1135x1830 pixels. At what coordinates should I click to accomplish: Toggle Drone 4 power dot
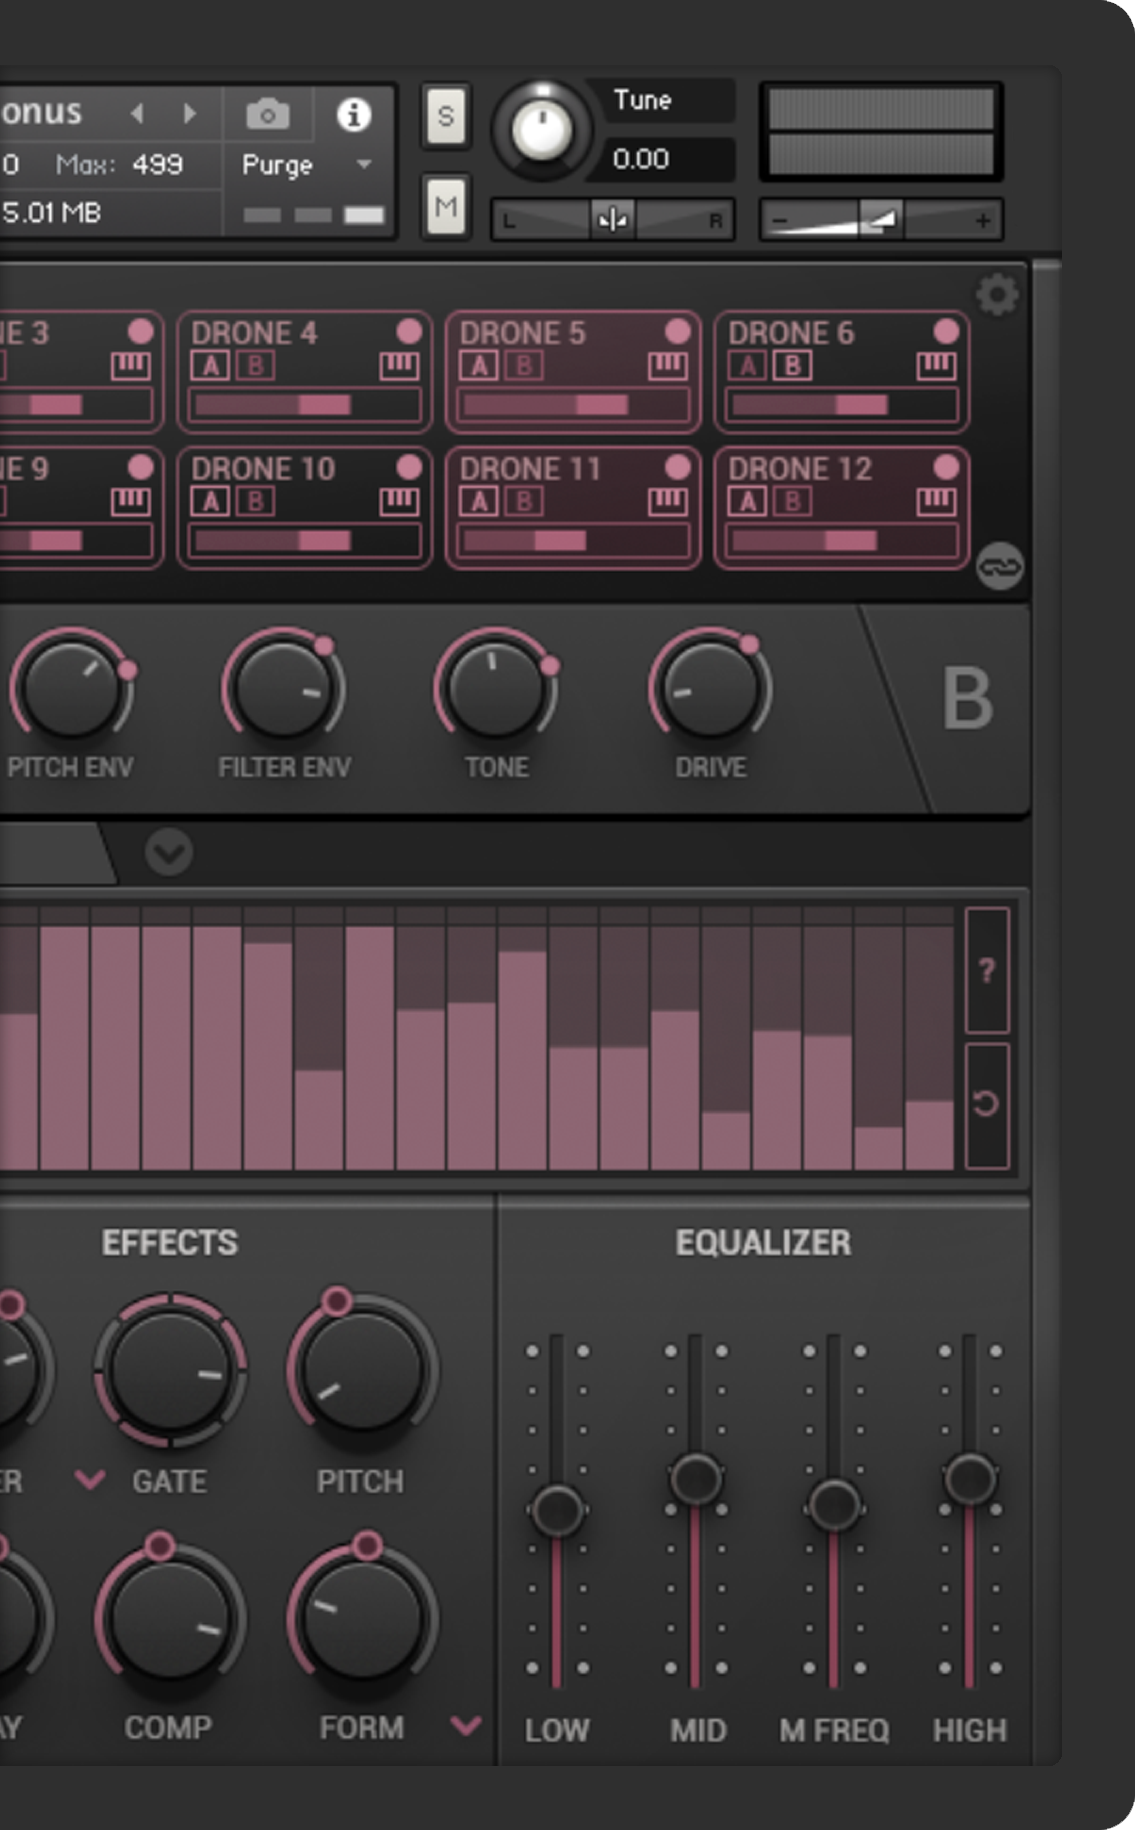[409, 331]
